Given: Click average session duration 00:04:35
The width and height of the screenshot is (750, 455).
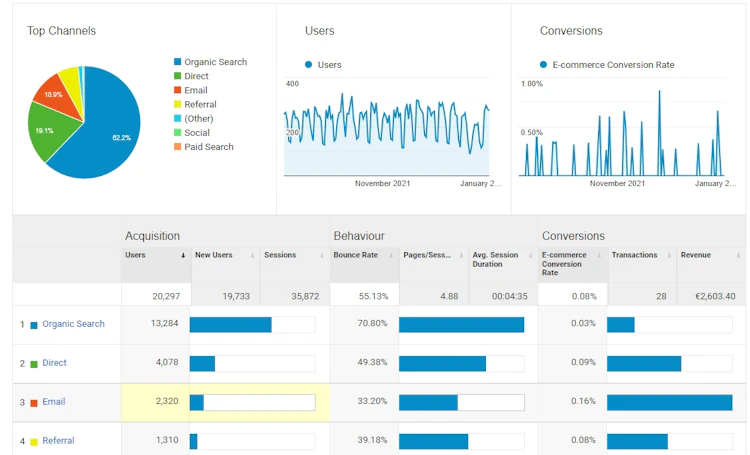Looking at the screenshot, I should pyautogui.click(x=509, y=296).
